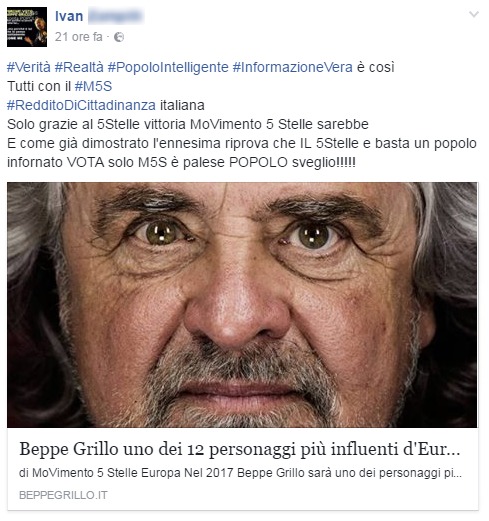489x521 pixels.
Task: Open the #RedditoDiCittadinanza hashtag
Action: pyautogui.click(x=81, y=105)
